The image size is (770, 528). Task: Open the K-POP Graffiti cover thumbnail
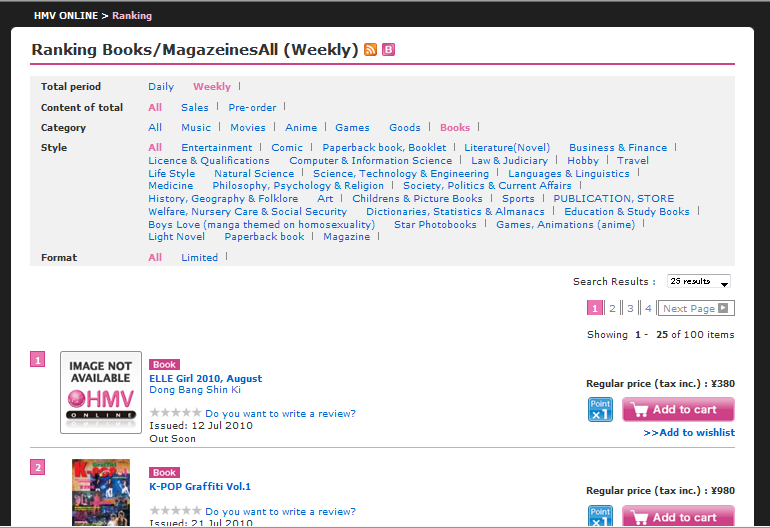101,493
